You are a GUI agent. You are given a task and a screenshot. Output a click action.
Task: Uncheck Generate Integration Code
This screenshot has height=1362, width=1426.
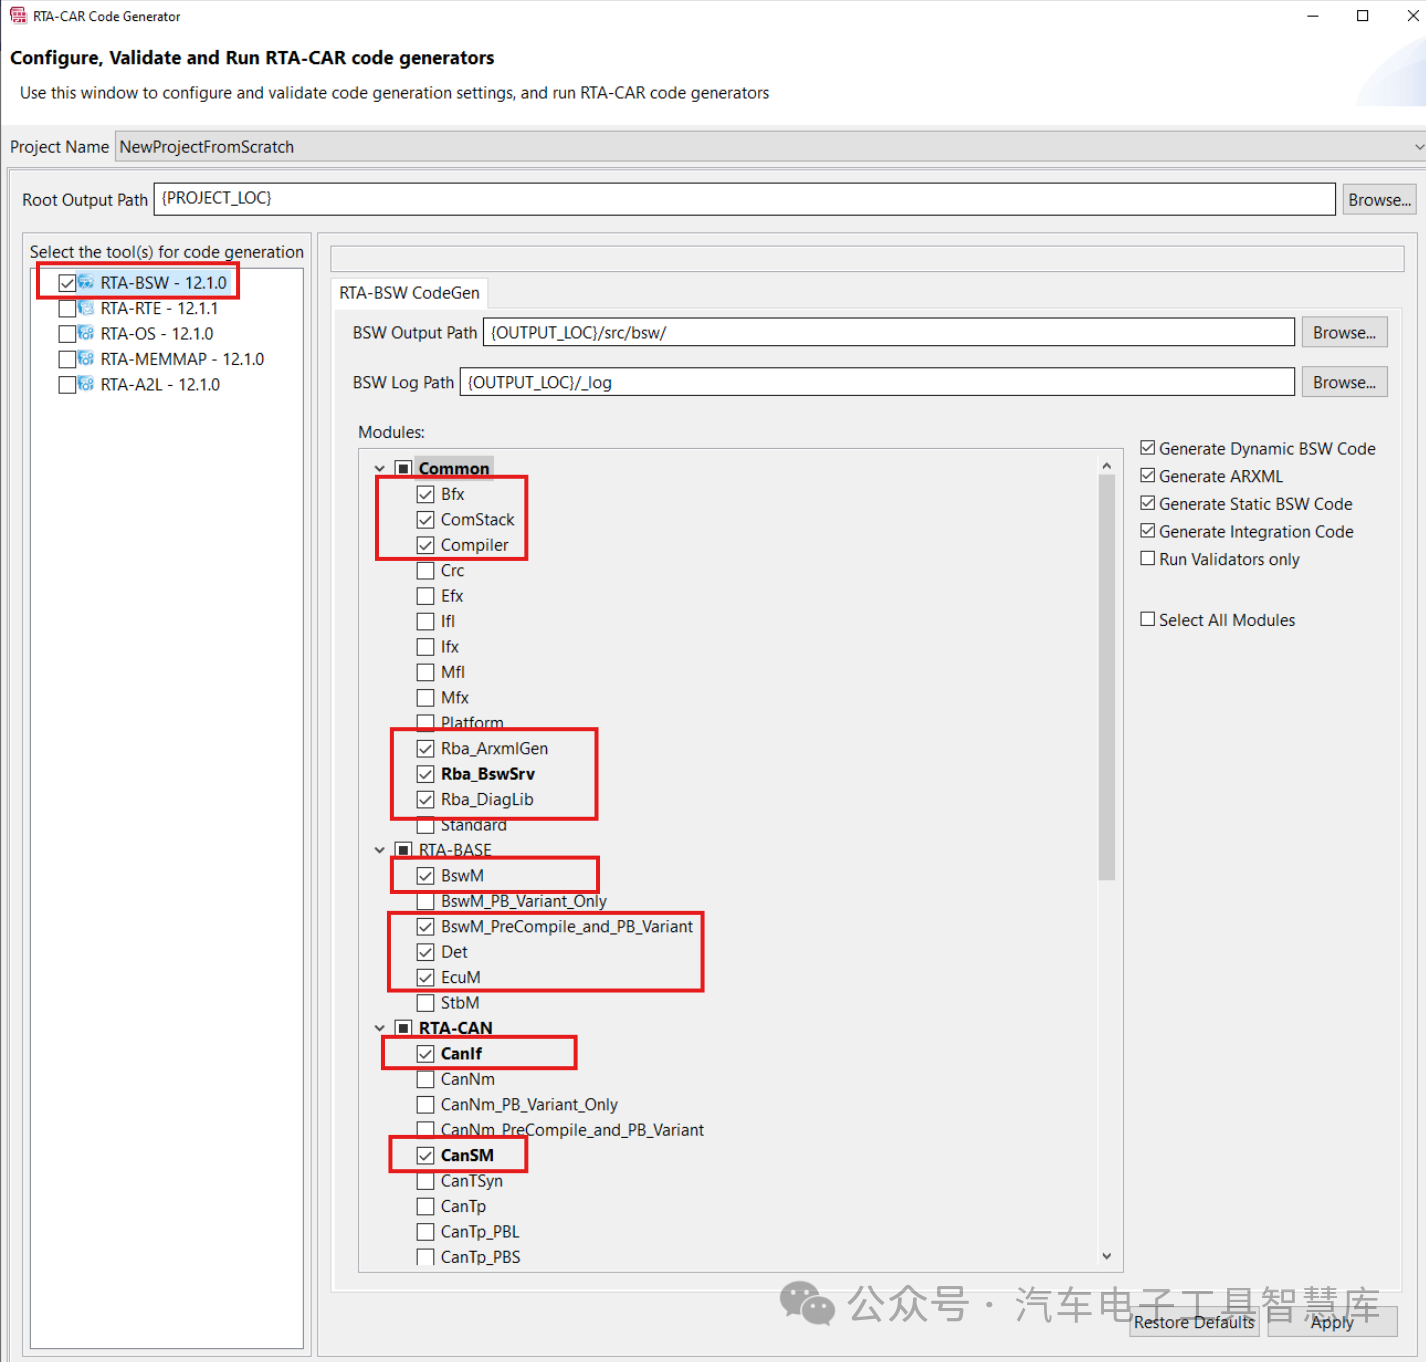[1148, 531]
